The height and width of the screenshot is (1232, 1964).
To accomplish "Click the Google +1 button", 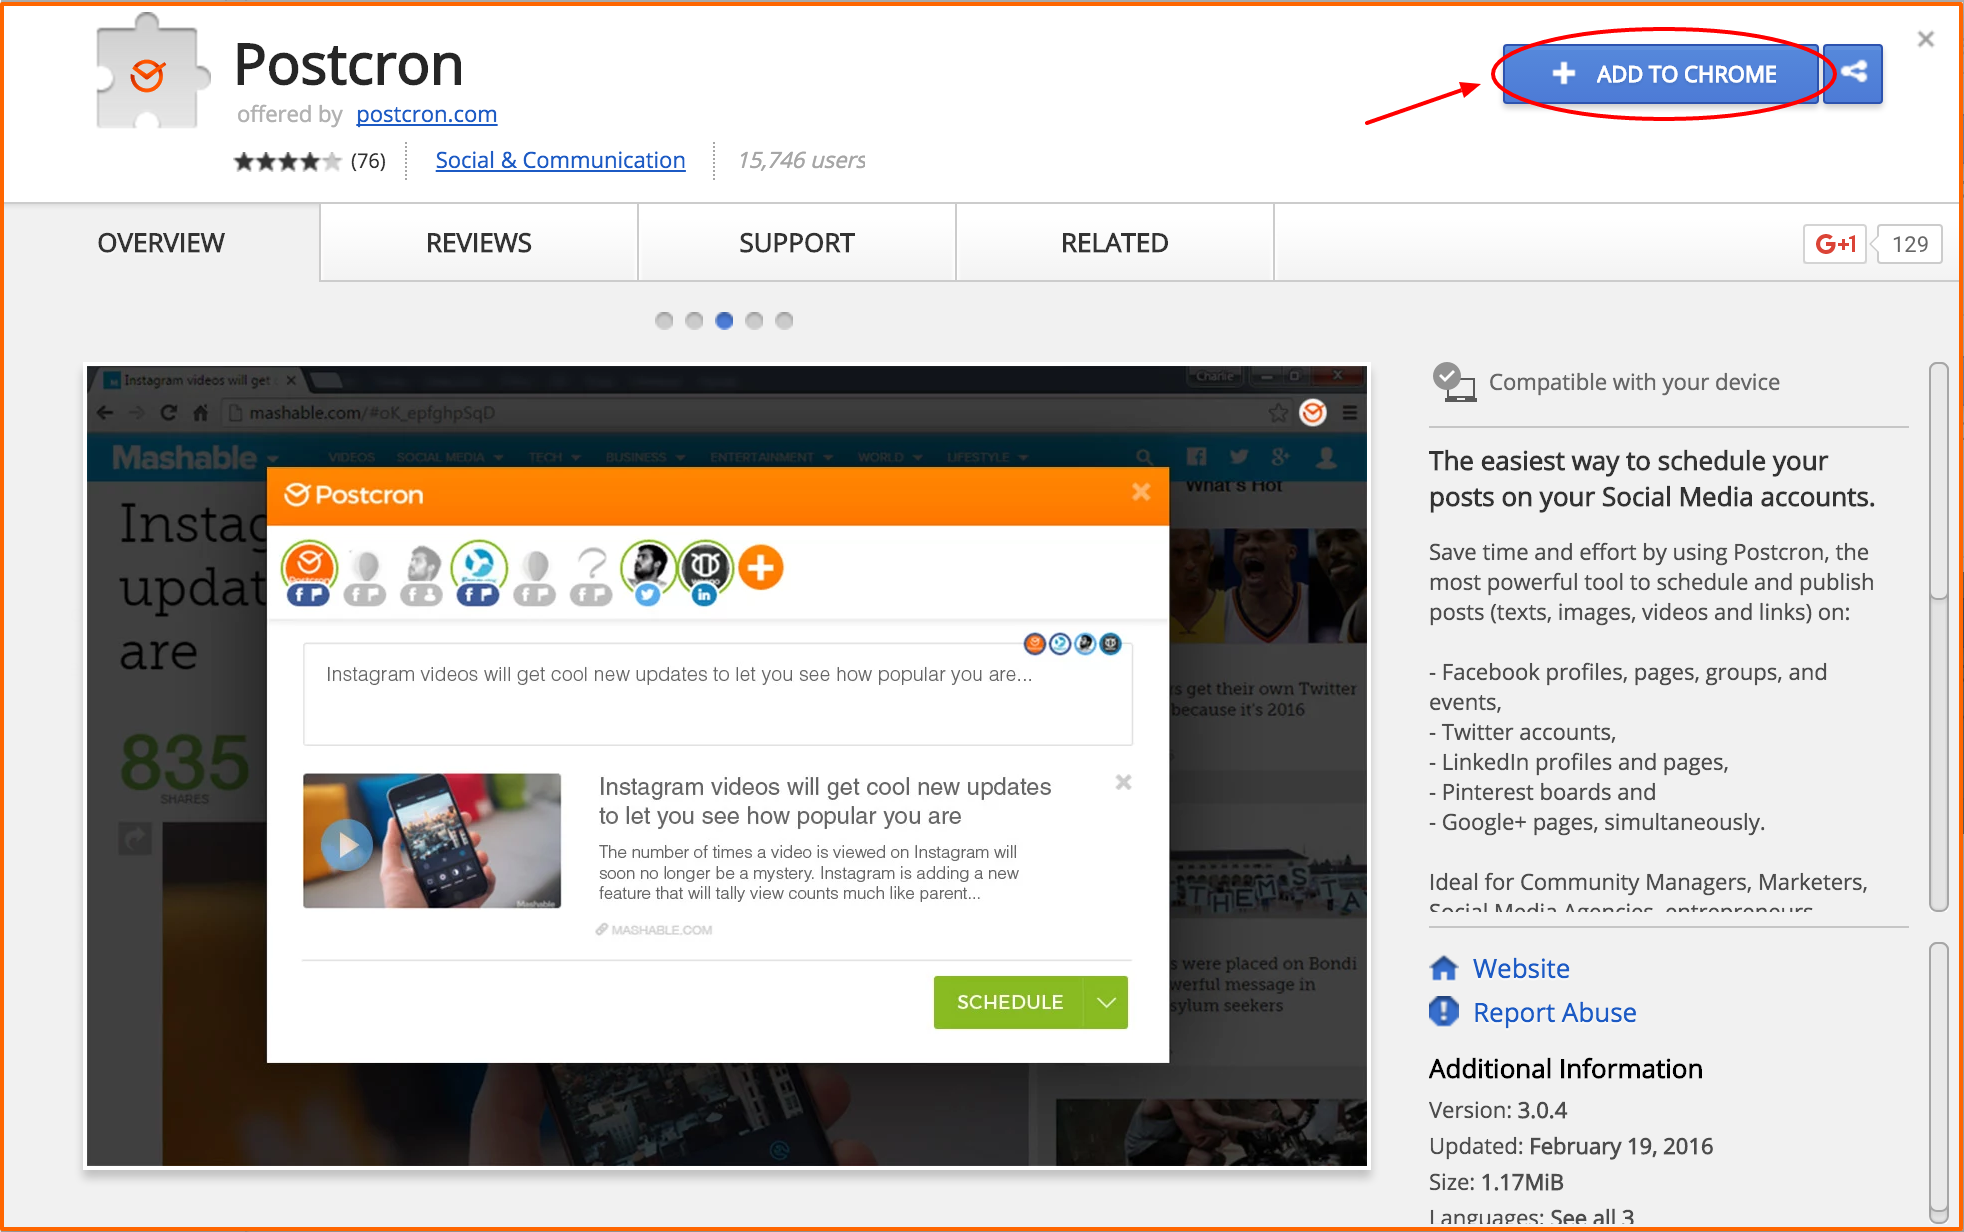I will pyautogui.click(x=1834, y=244).
